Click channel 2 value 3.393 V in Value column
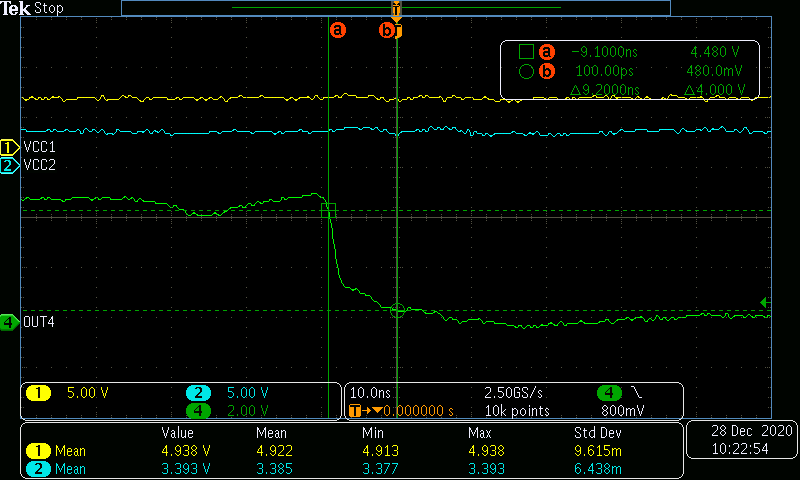 186,469
